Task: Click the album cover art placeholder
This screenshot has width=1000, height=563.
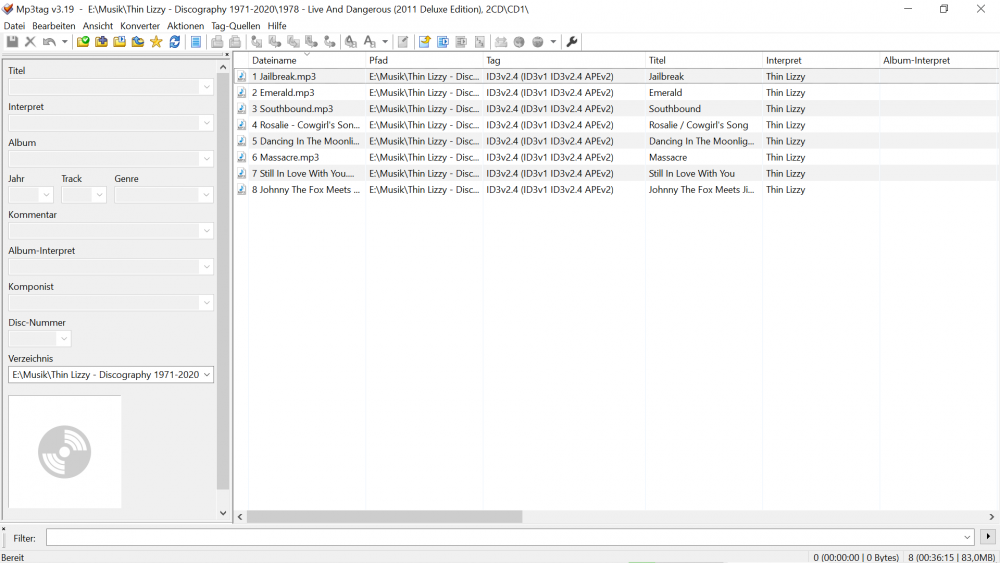Action: coord(64,451)
